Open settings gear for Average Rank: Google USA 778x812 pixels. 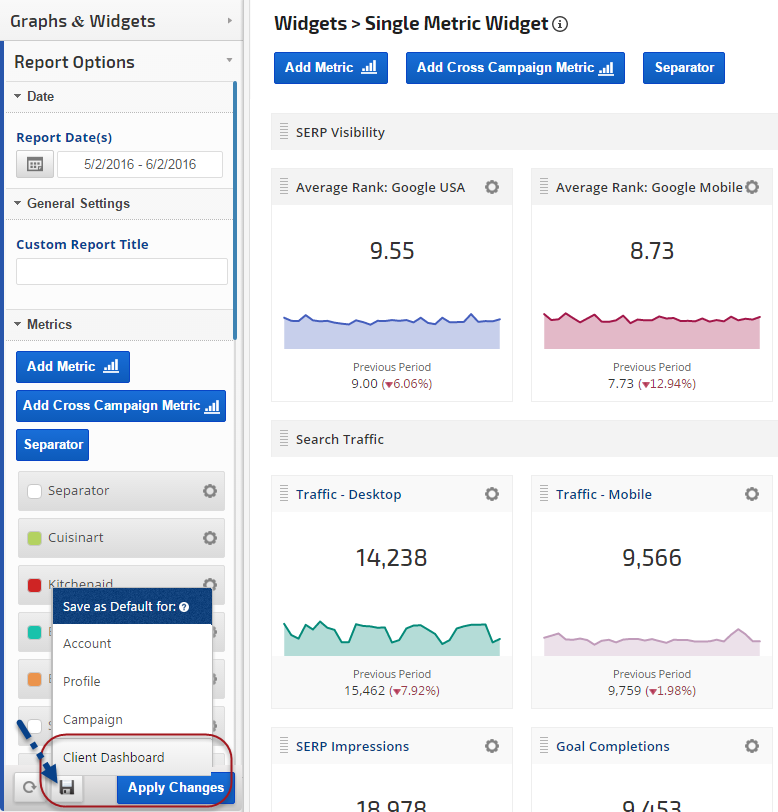(492, 187)
